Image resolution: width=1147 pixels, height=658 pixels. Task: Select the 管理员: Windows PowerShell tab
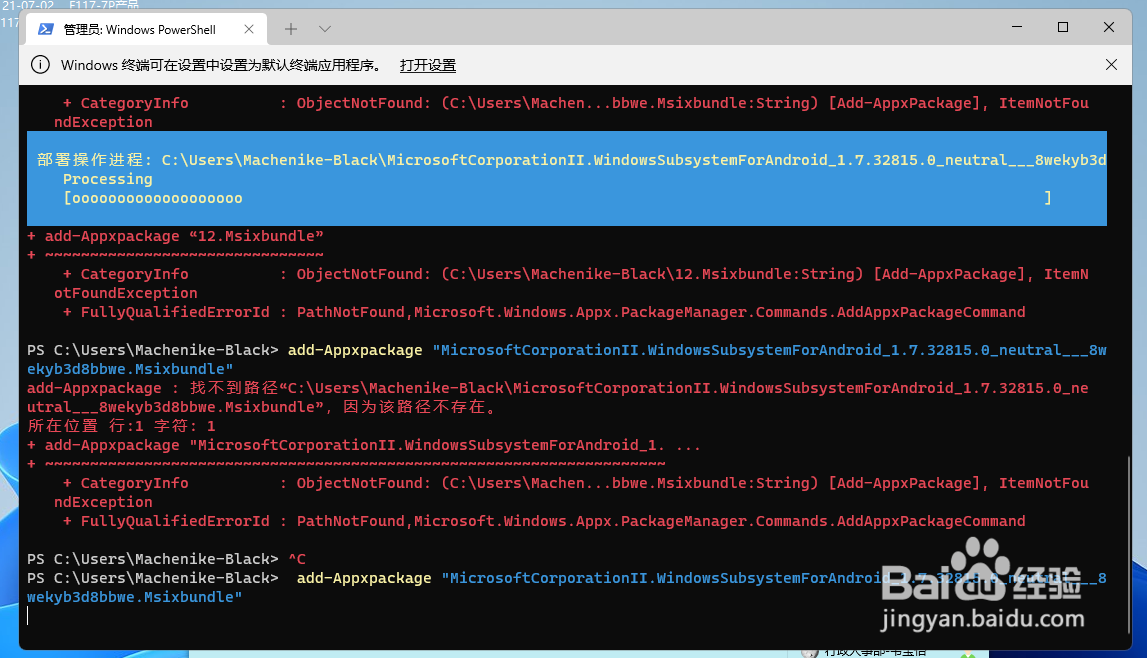pyautogui.click(x=140, y=29)
